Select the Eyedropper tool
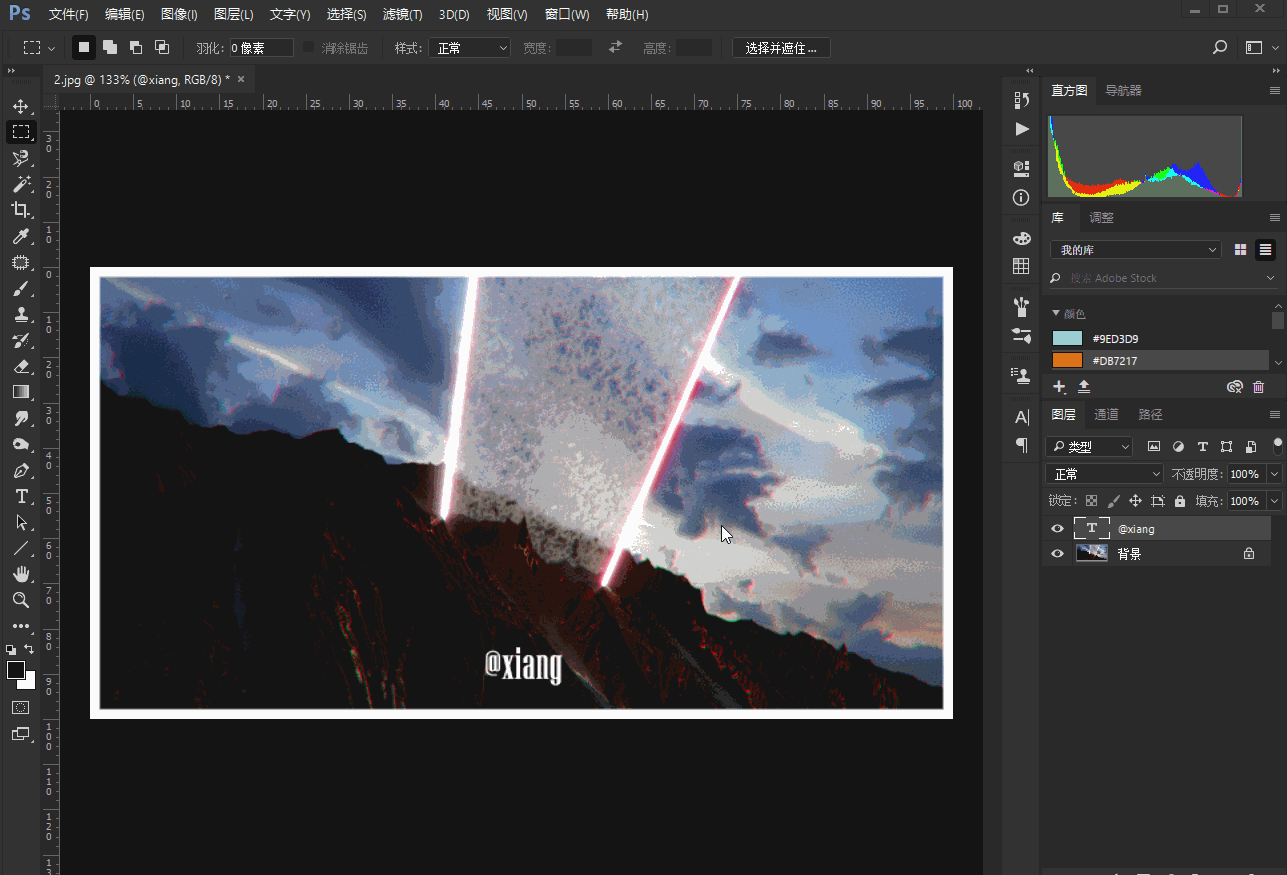Viewport: 1287px width, 875px height. tap(20, 236)
